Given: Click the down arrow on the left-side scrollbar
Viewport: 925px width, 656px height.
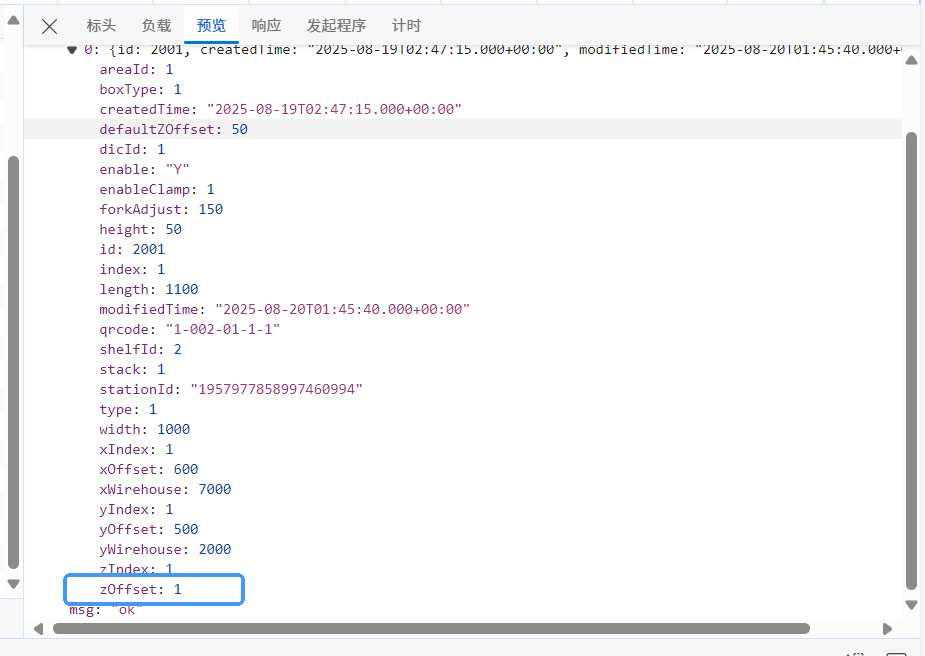Looking at the screenshot, I should 13,583.
